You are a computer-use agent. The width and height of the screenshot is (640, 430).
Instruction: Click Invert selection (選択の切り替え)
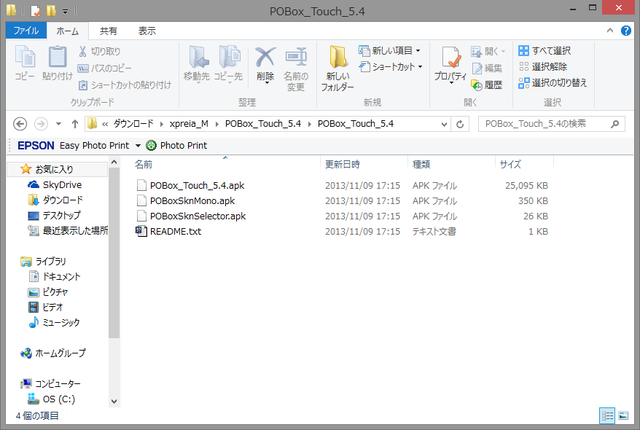[x=553, y=83]
